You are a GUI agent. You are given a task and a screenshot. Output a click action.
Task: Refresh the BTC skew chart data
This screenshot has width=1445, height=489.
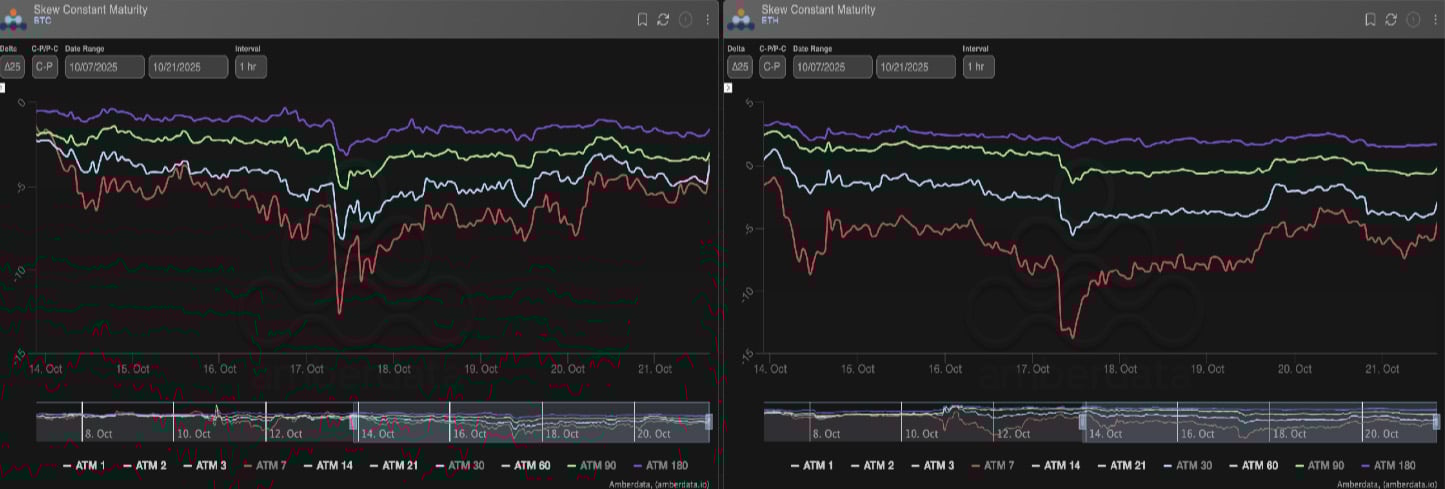(663, 19)
